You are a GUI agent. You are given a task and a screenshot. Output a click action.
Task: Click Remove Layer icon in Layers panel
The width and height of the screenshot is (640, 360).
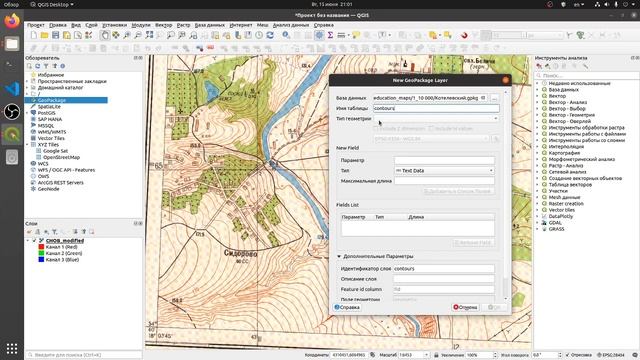click(92, 232)
